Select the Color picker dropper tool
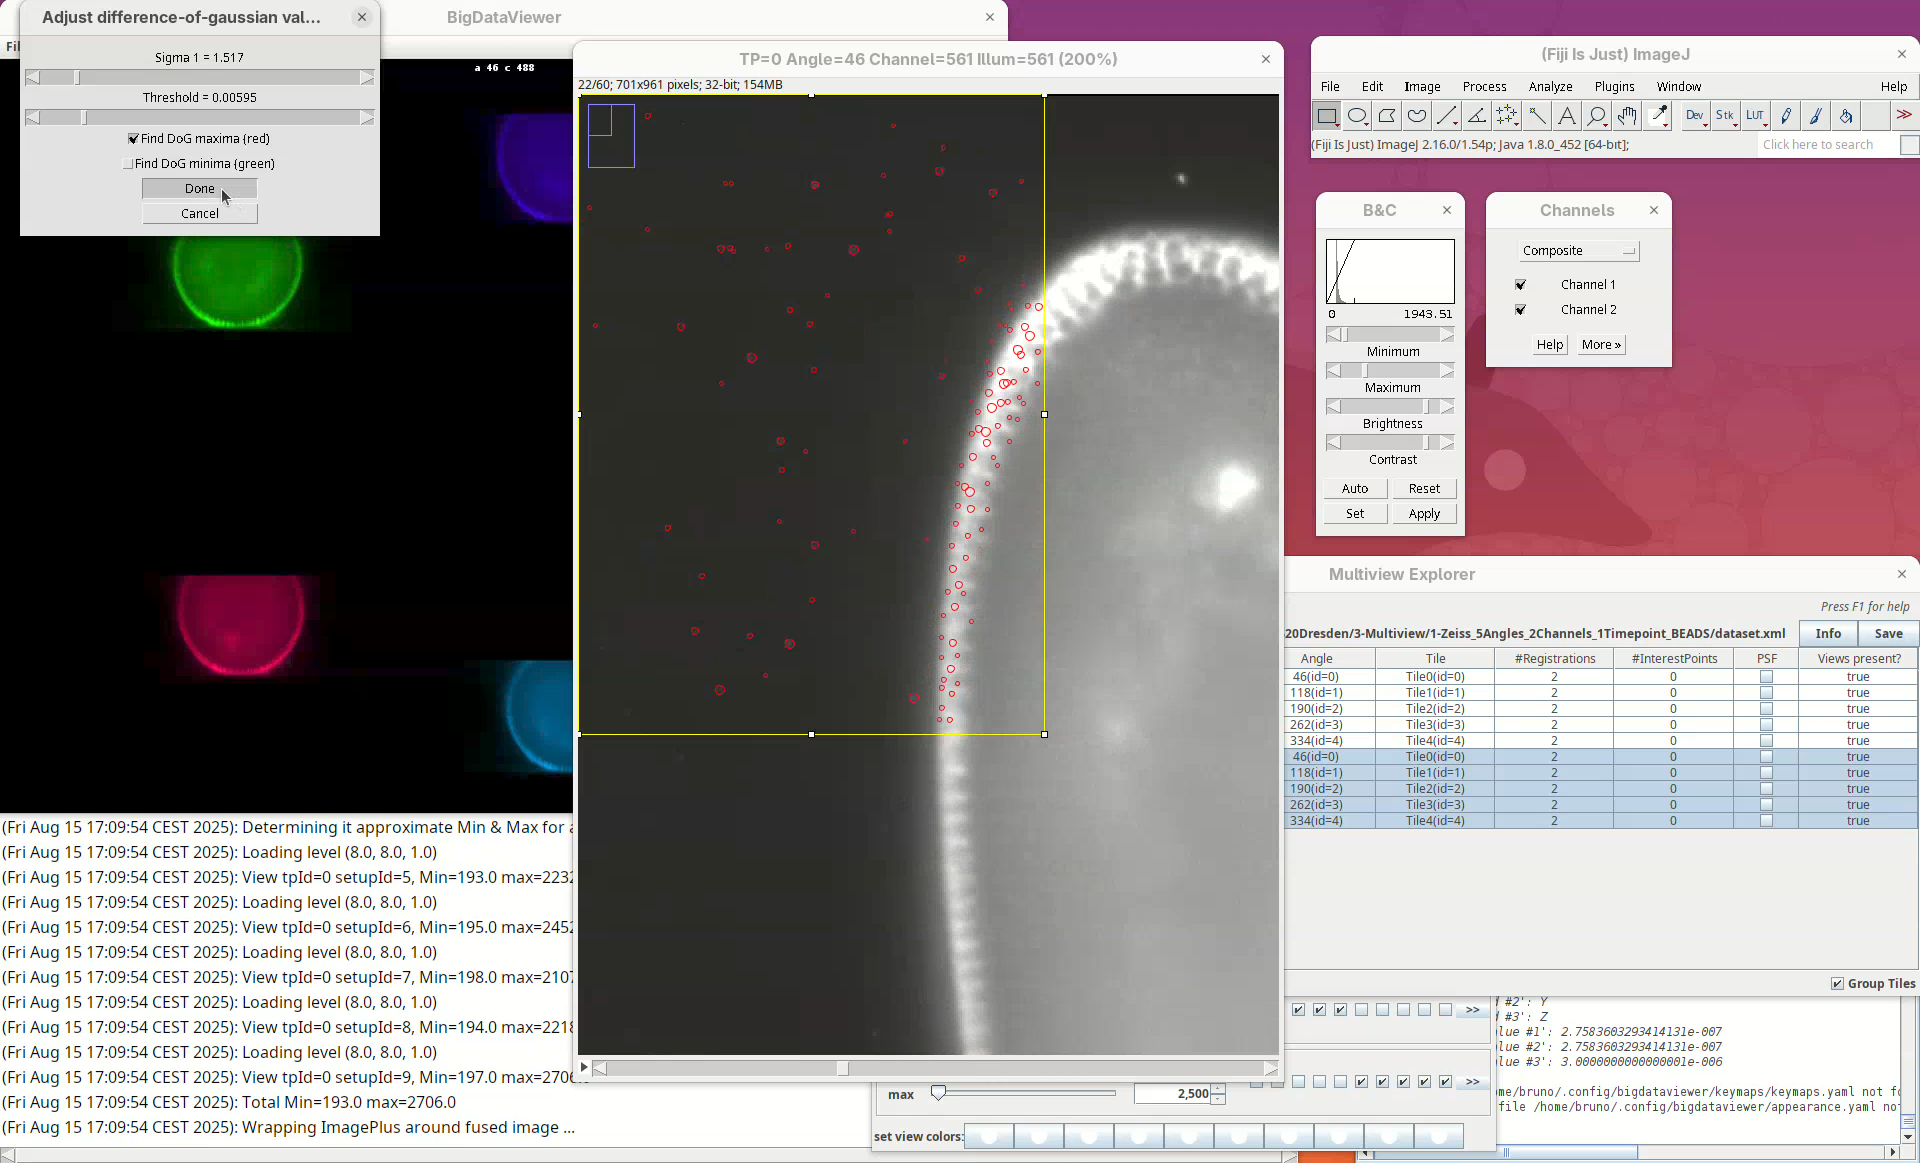 tap(1659, 116)
